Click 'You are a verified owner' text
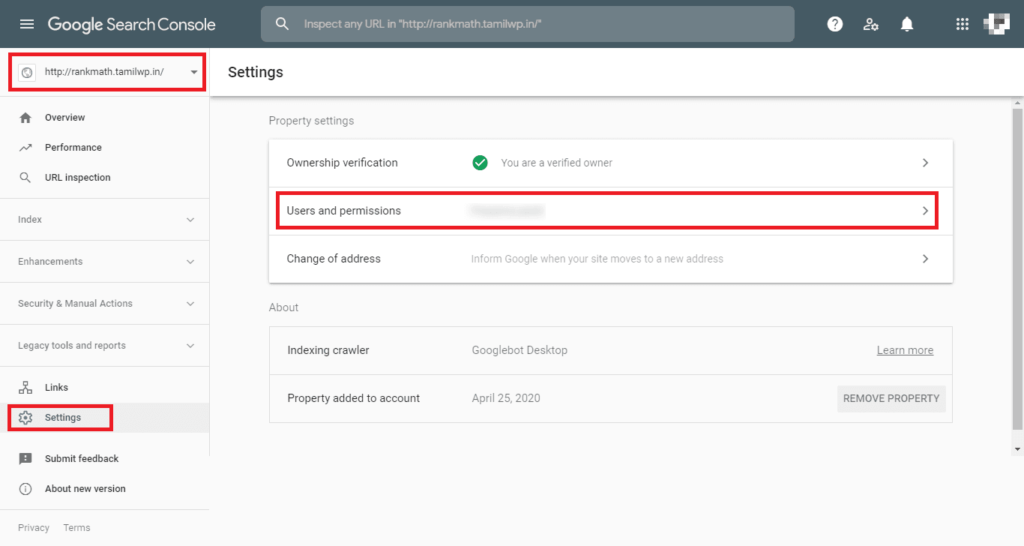 (556, 163)
